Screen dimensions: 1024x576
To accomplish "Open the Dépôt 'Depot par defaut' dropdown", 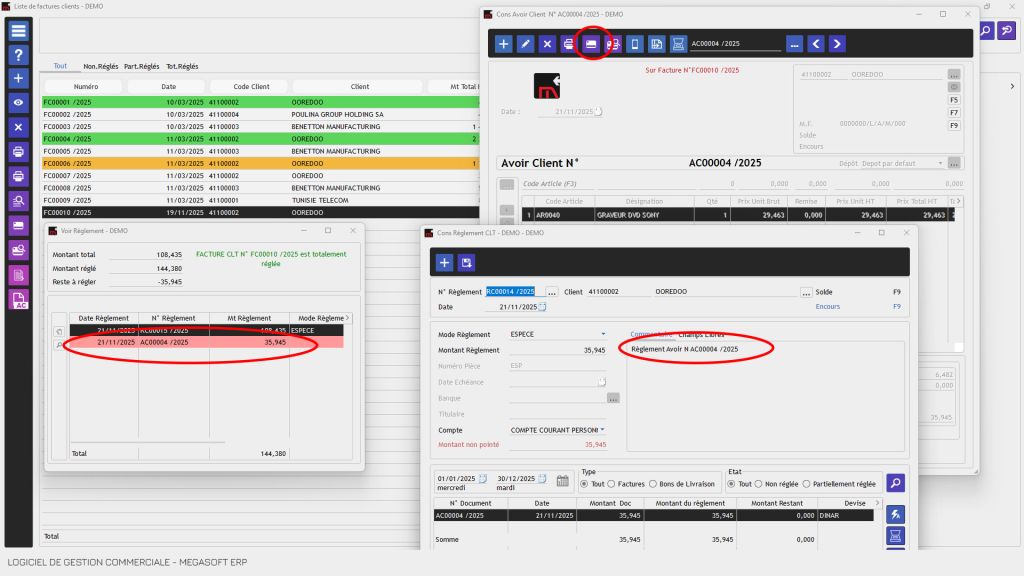I will pyautogui.click(x=940, y=163).
